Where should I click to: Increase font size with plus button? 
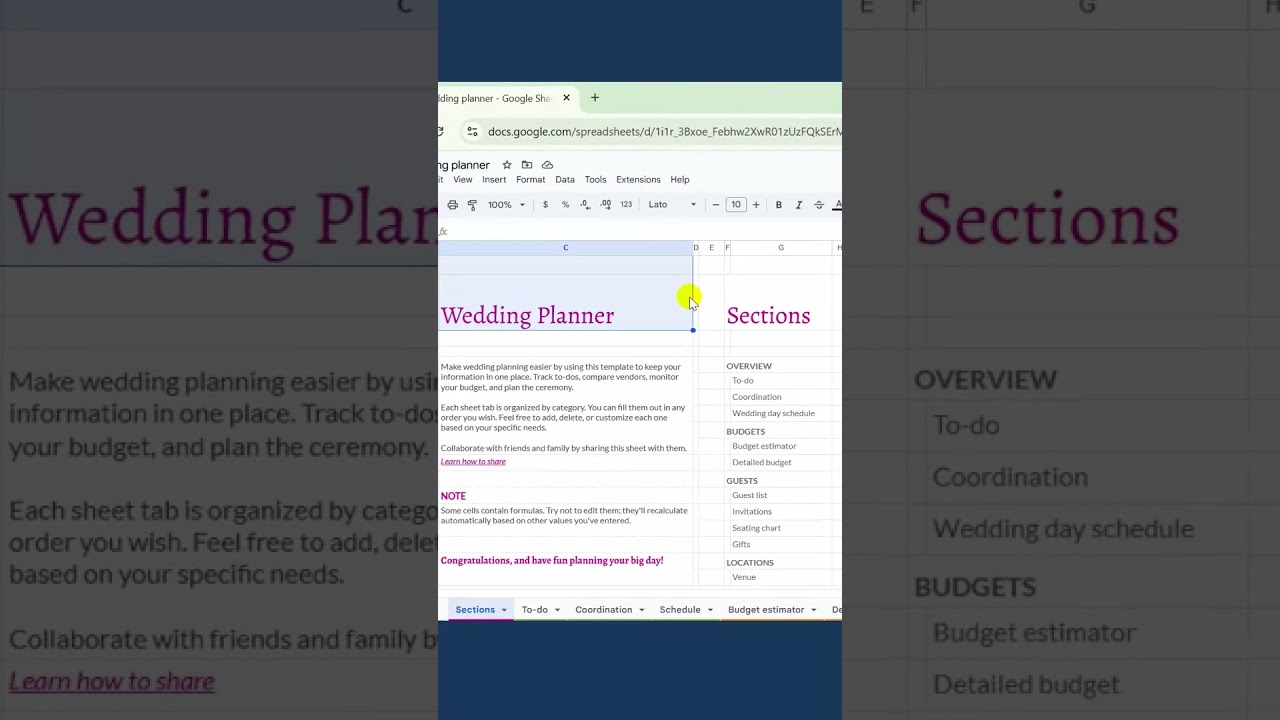756,205
